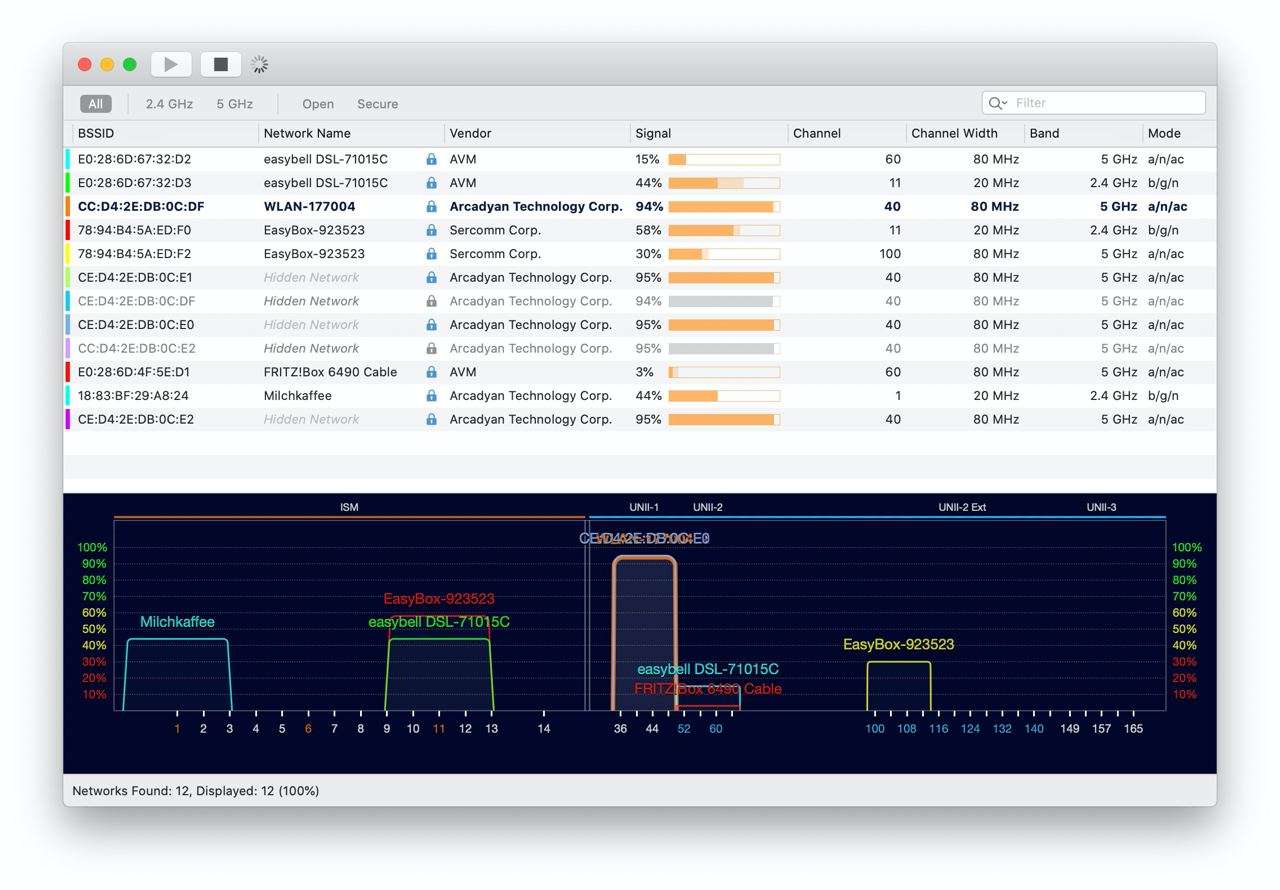This screenshot has width=1280, height=890.
Task: Show only Open networks
Action: tap(318, 104)
